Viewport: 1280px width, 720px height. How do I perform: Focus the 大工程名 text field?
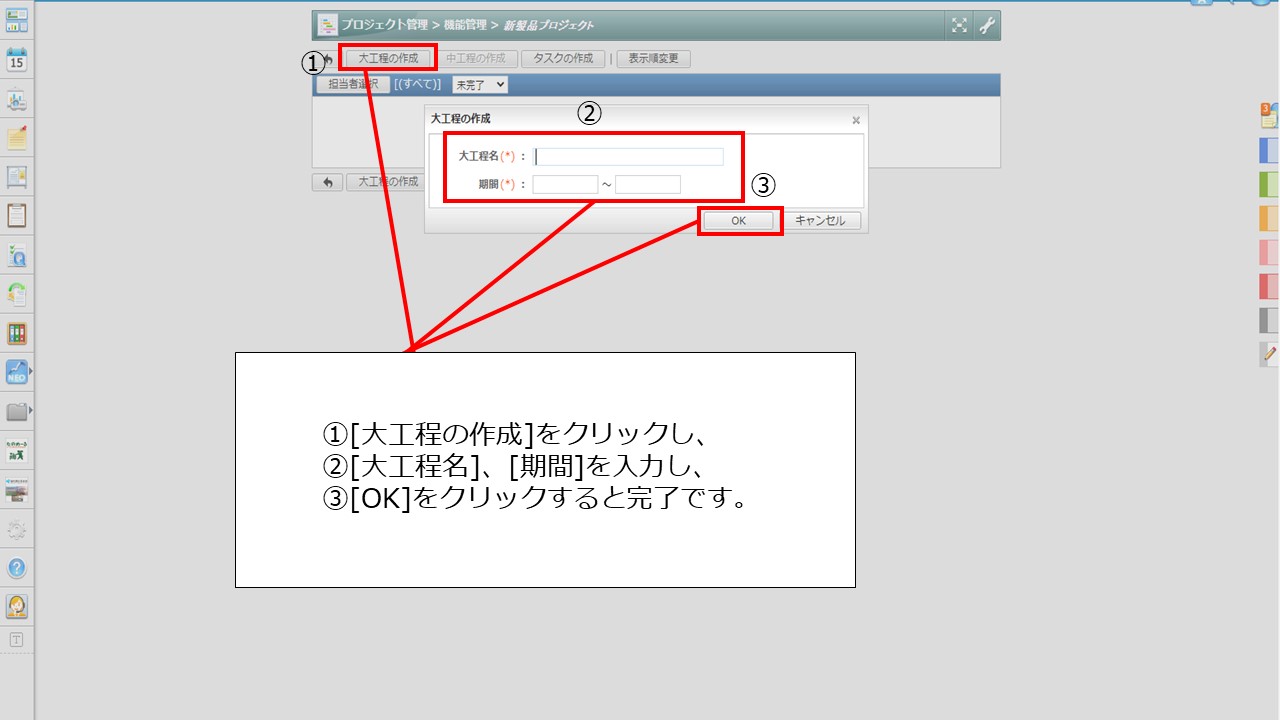click(x=629, y=157)
